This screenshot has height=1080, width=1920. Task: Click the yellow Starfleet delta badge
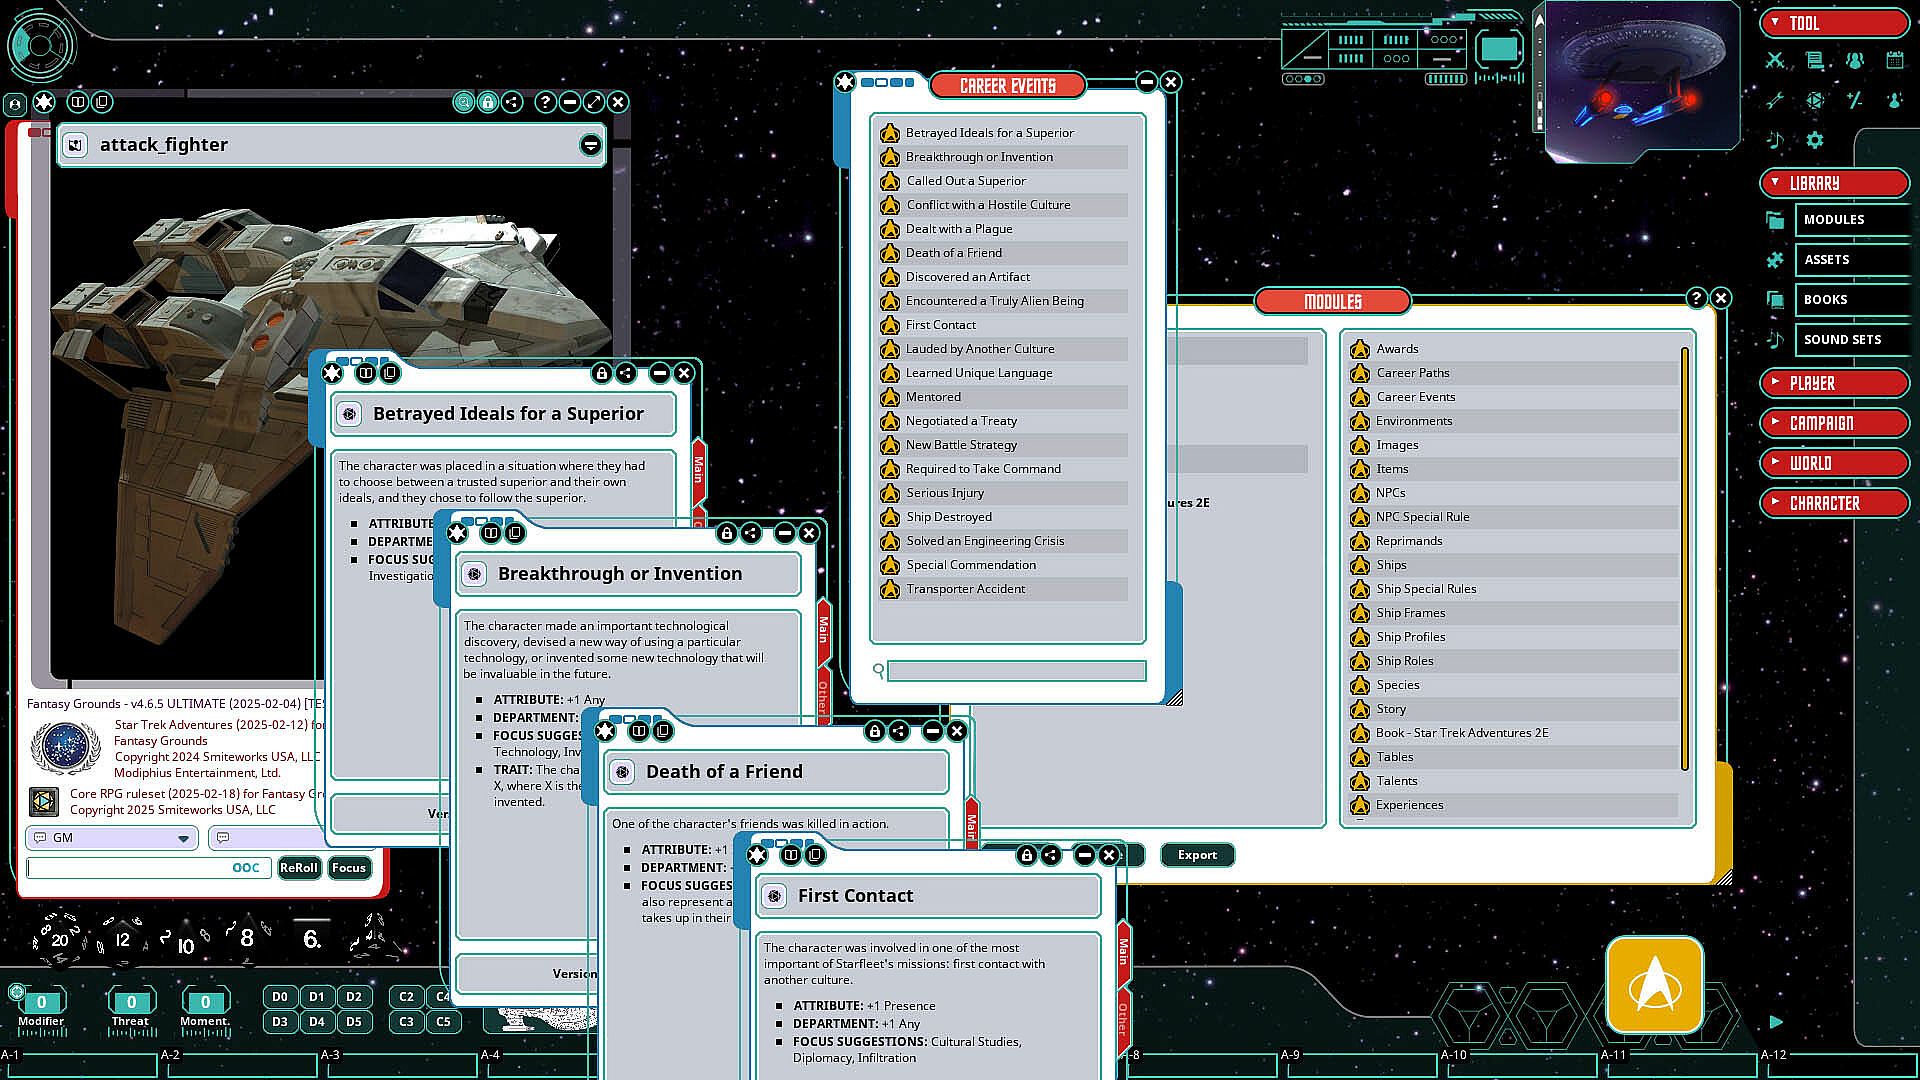click(x=1654, y=985)
